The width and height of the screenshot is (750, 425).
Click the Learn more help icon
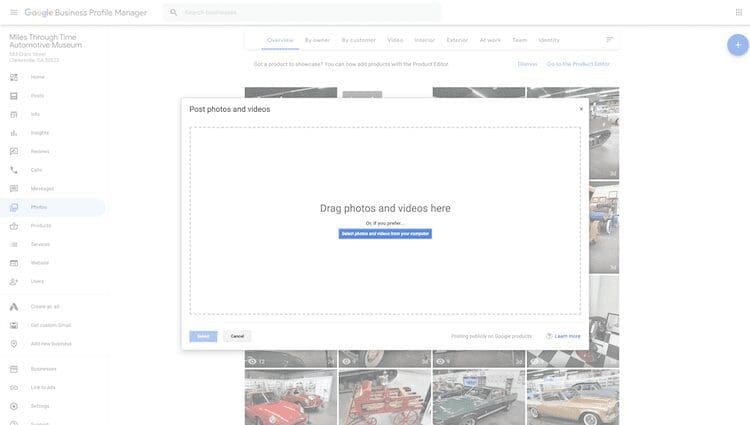click(549, 336)
